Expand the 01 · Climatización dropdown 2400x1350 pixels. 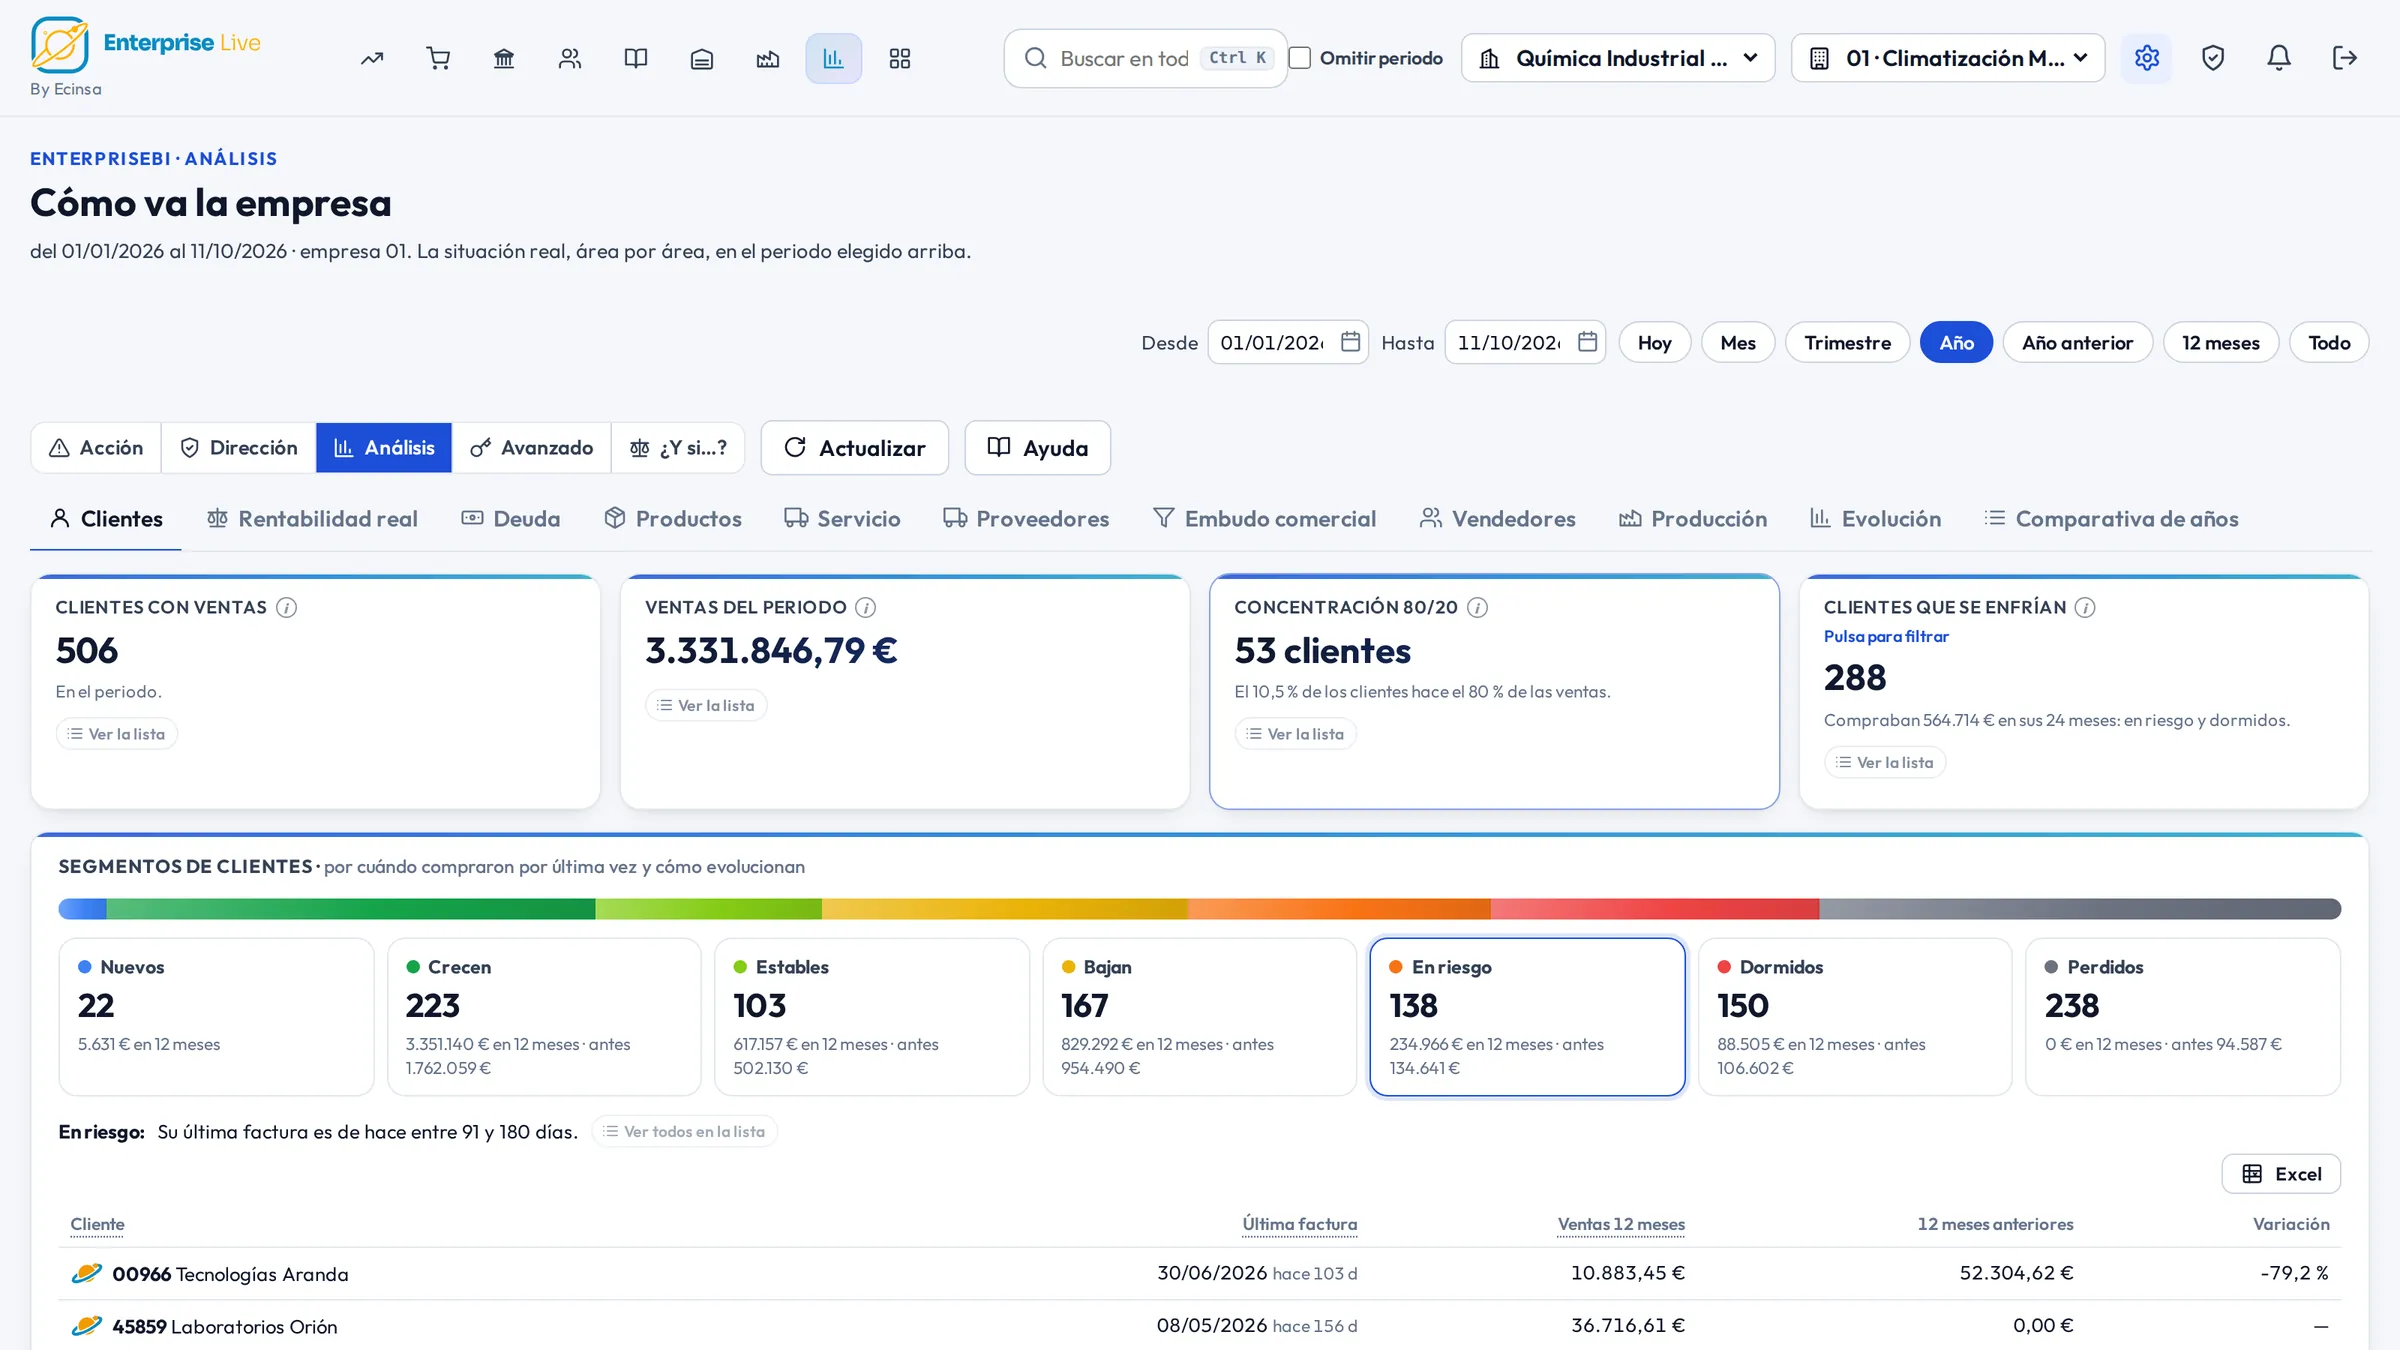(1948, 58)
